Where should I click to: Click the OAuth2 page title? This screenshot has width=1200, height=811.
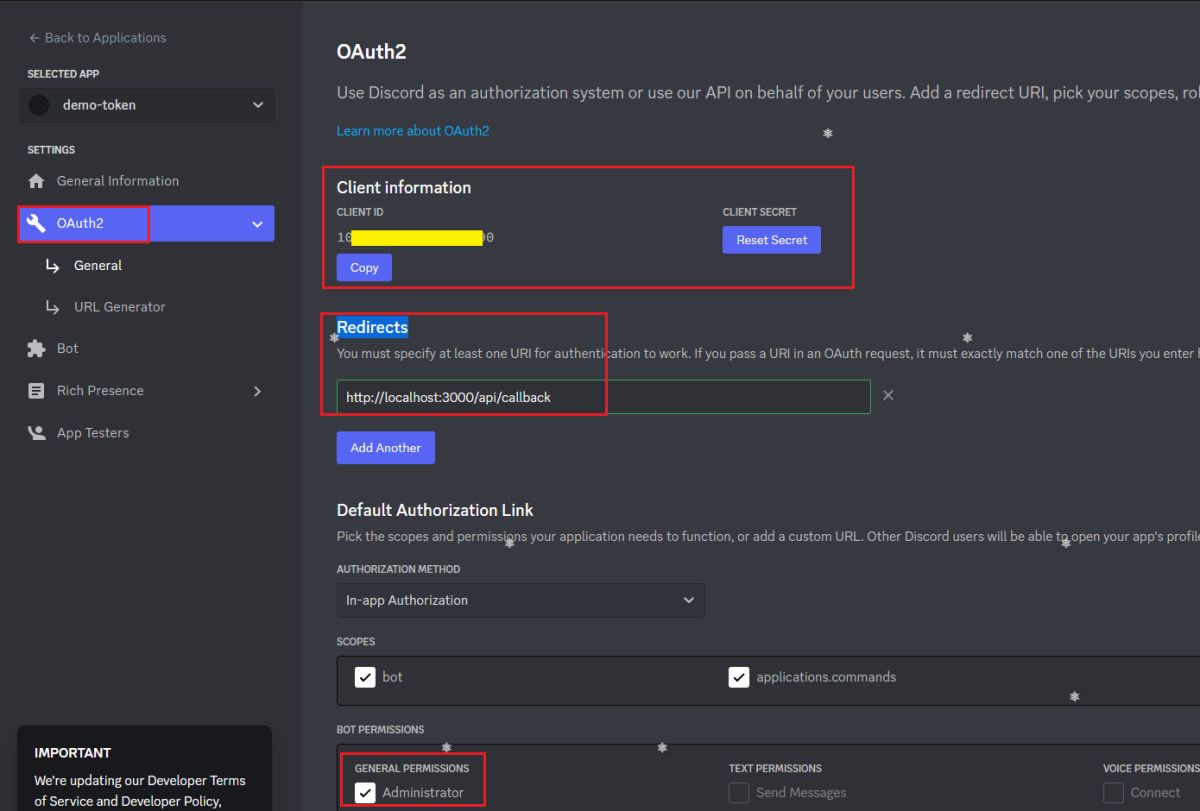(371, 52)
